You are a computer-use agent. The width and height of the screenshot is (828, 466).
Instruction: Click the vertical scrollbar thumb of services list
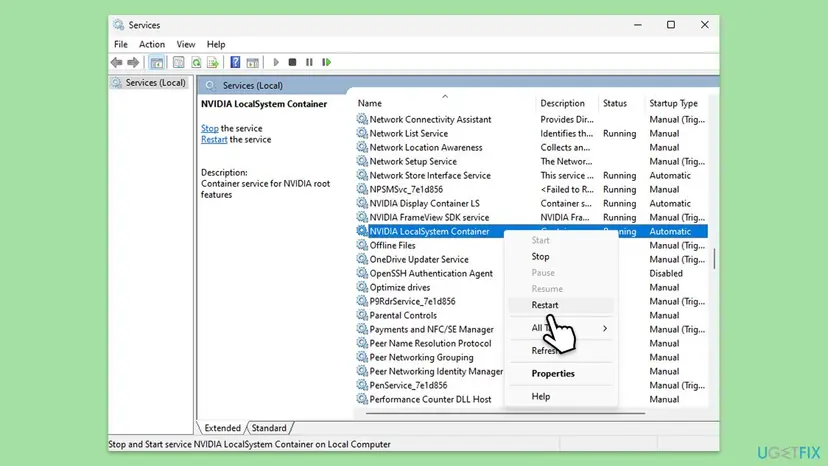coord(714,259)
